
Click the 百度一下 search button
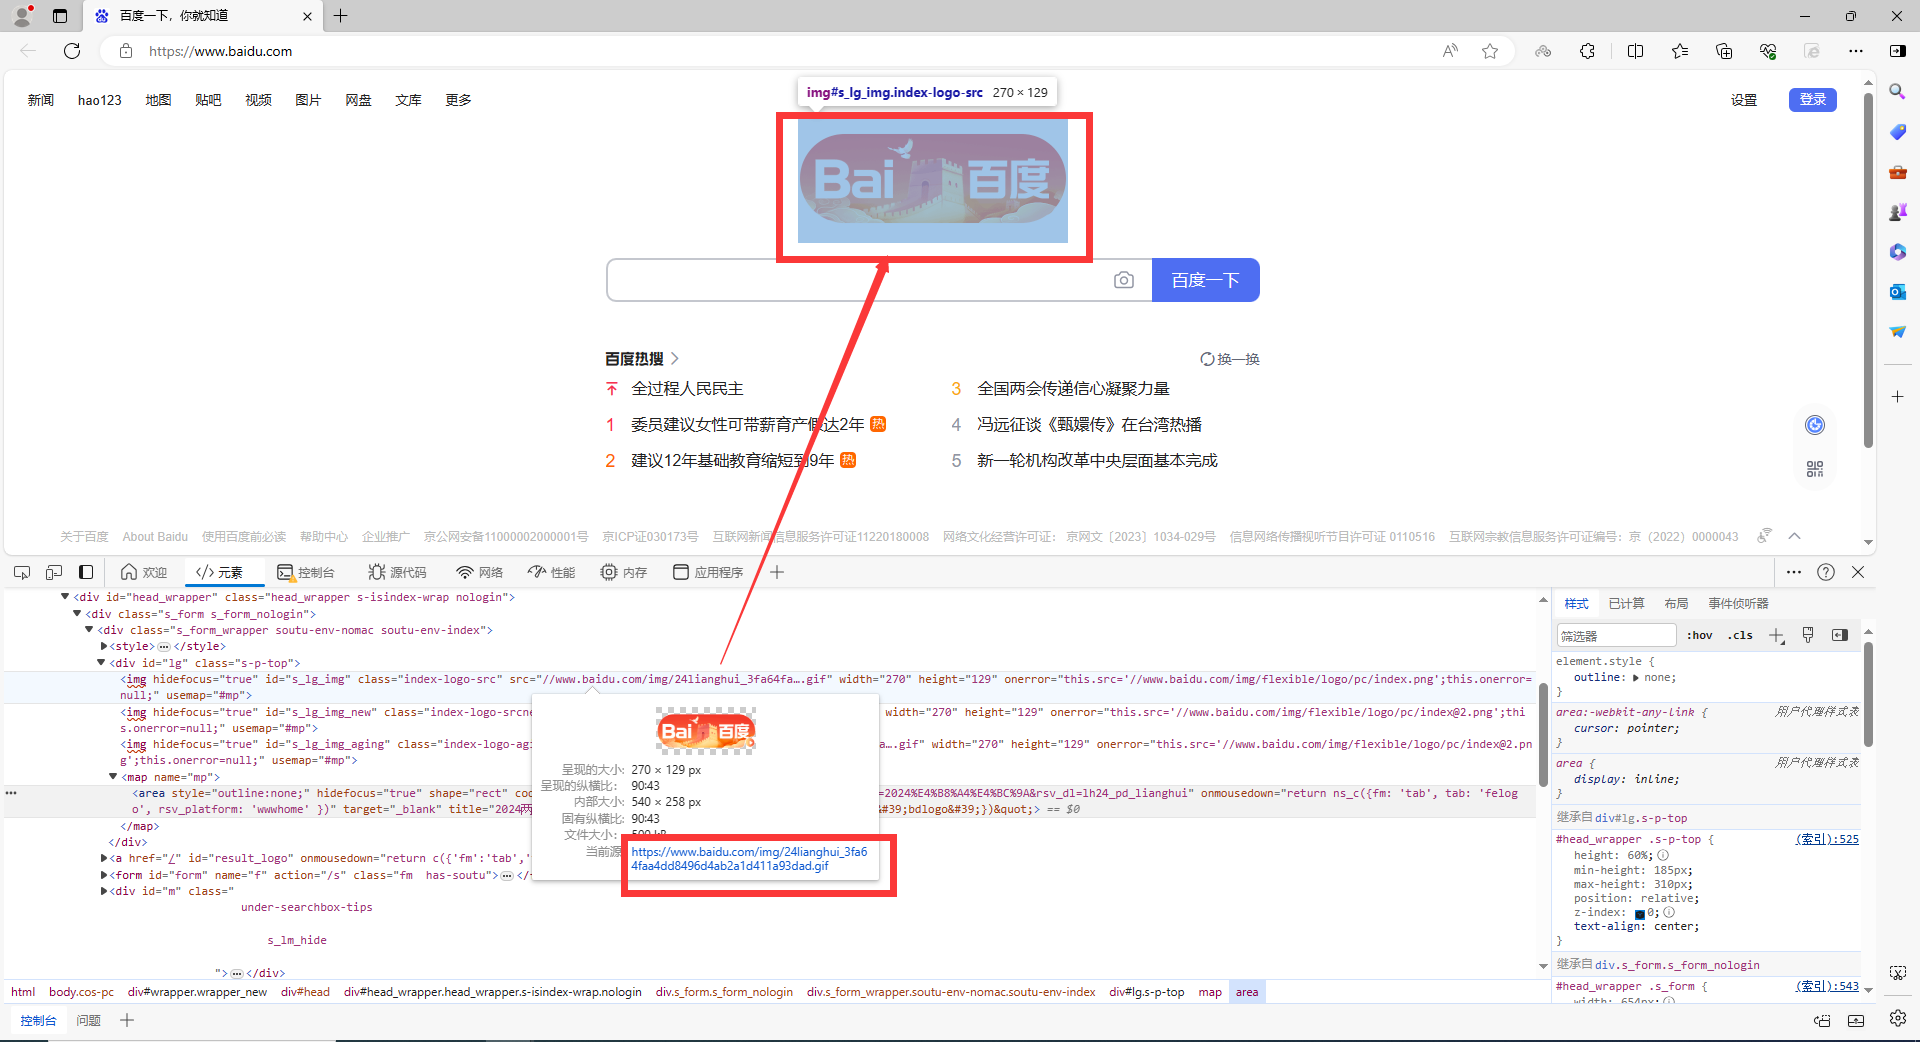1205,280
